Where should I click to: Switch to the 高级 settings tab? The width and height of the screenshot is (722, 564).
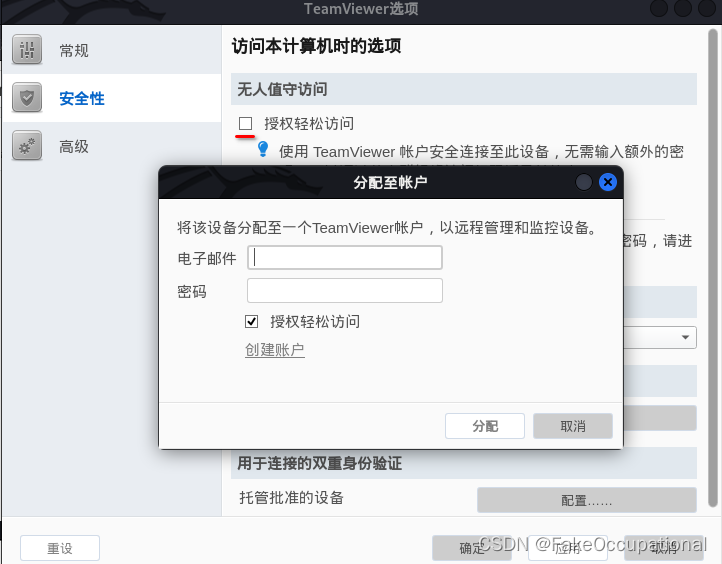pos(112,146)
